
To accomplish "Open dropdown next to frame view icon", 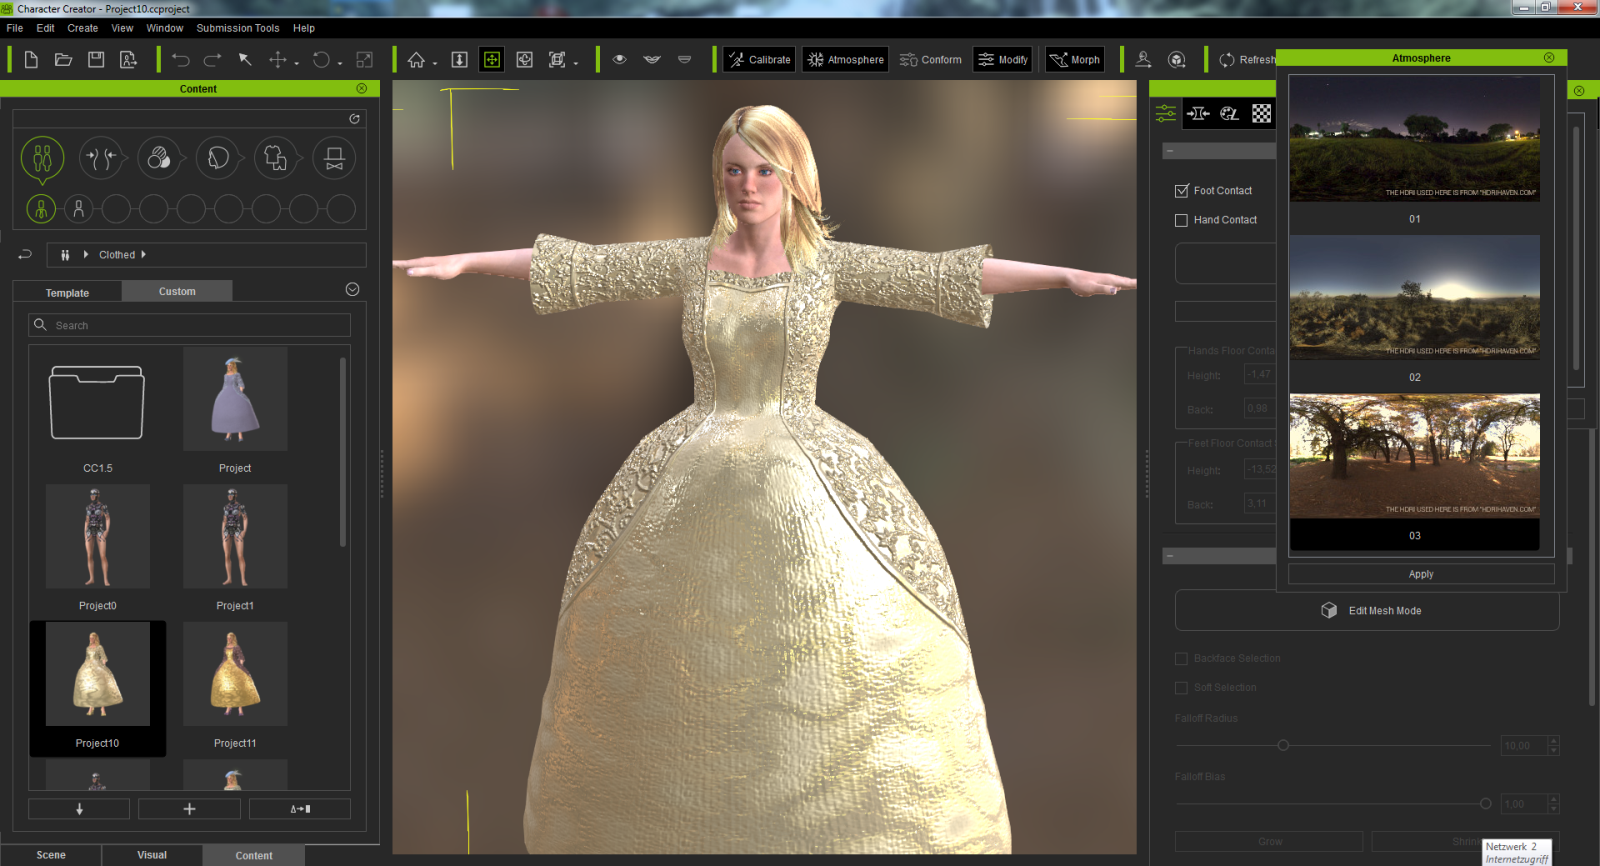I will tap(576, 63).
